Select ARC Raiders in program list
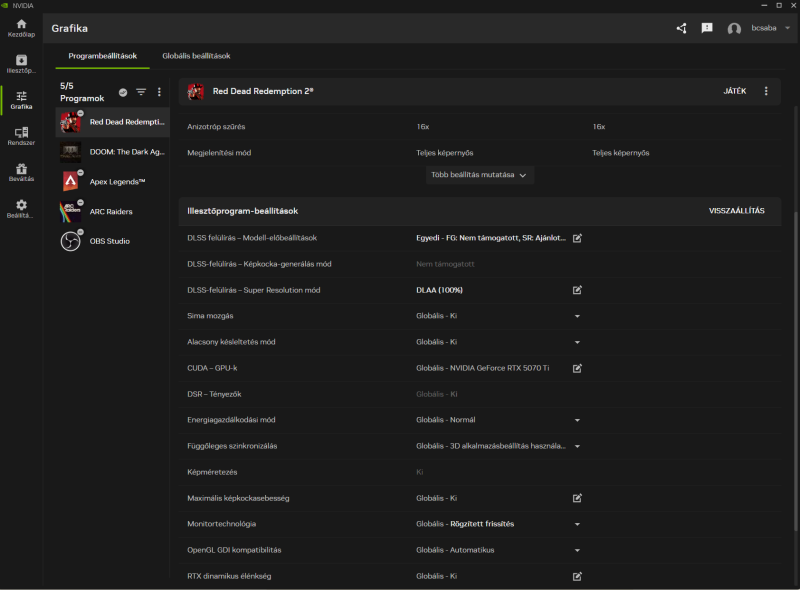This screenshot has width=800, height=590. [x=112, y=211]
